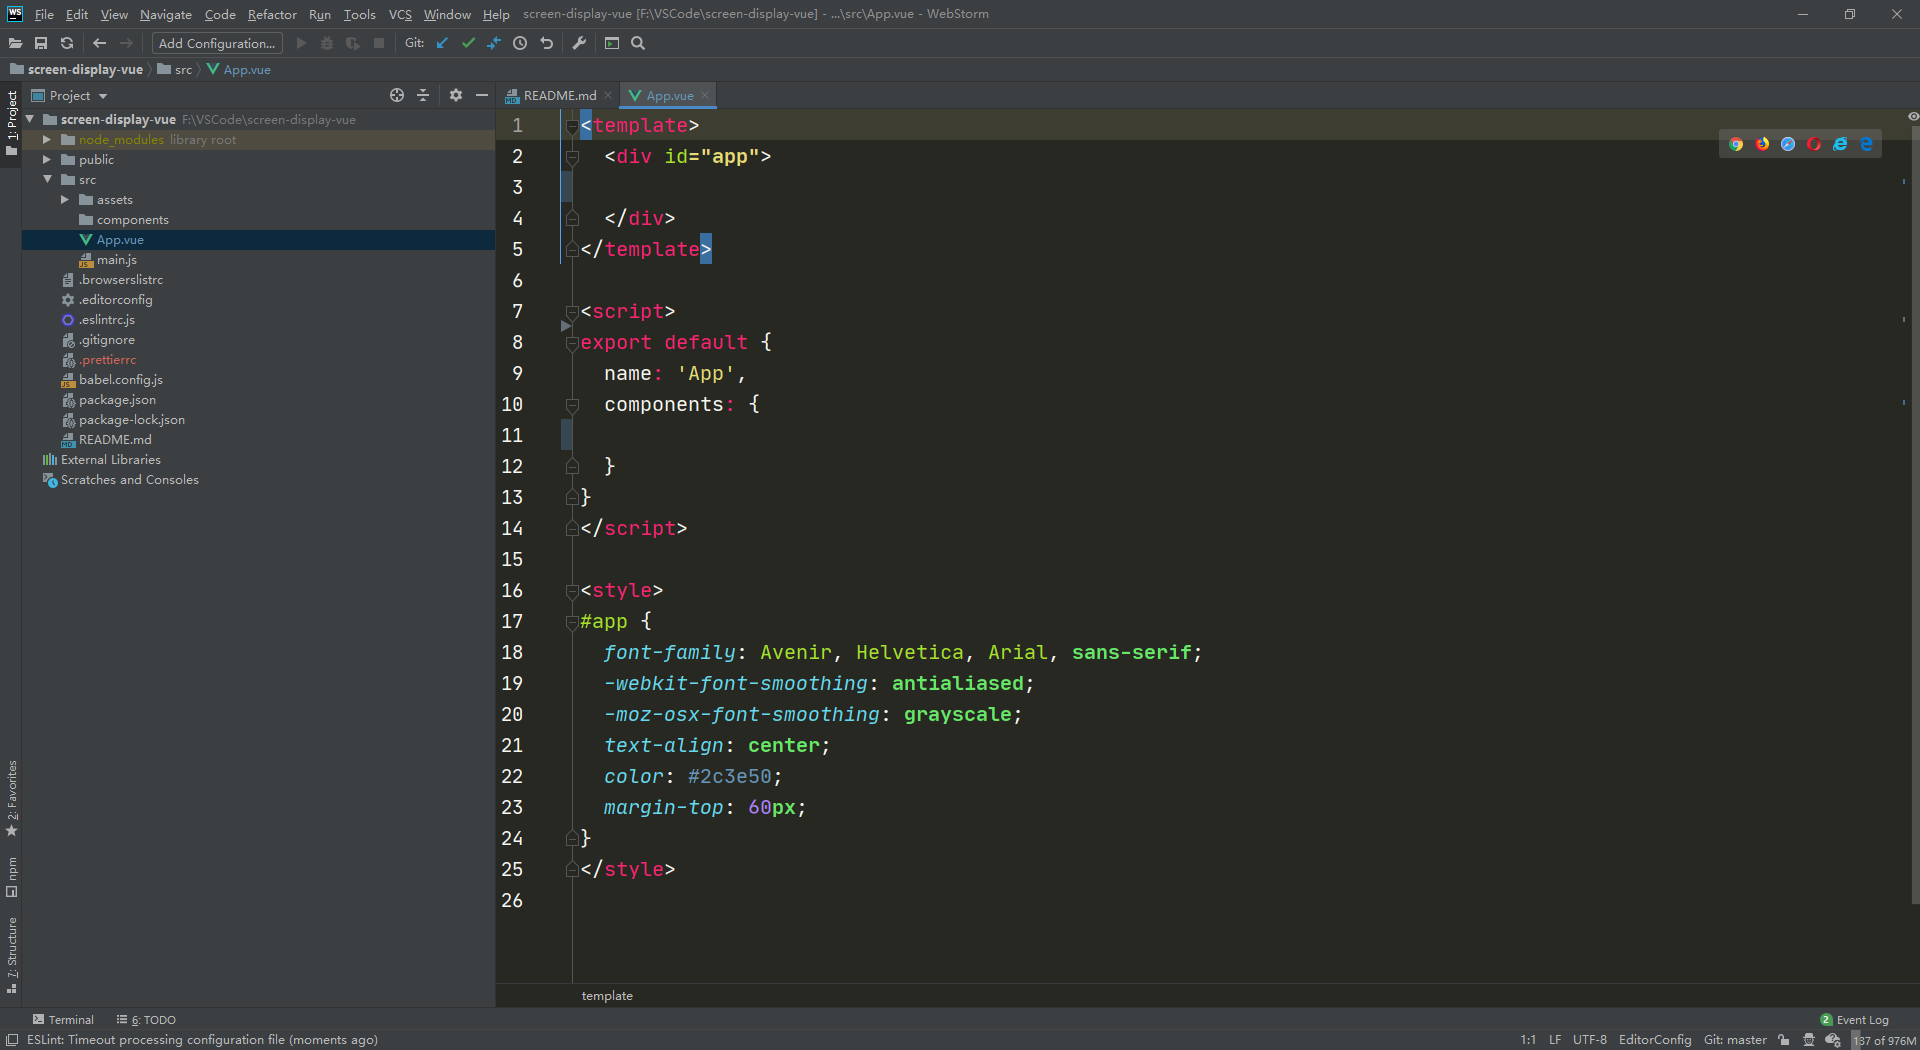The image size is (1920, 1050).
Task: Open the VCS menu
Action: (400, 14)
